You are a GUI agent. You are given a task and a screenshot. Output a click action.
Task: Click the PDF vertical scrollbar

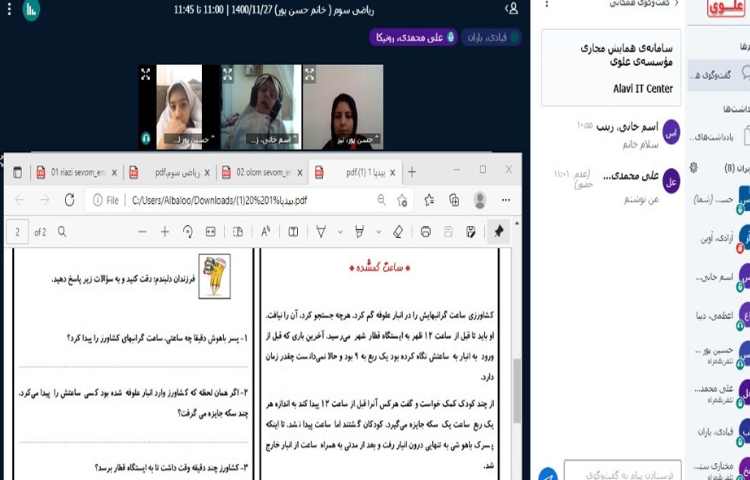pyautogui.click(x=517, y=380)
